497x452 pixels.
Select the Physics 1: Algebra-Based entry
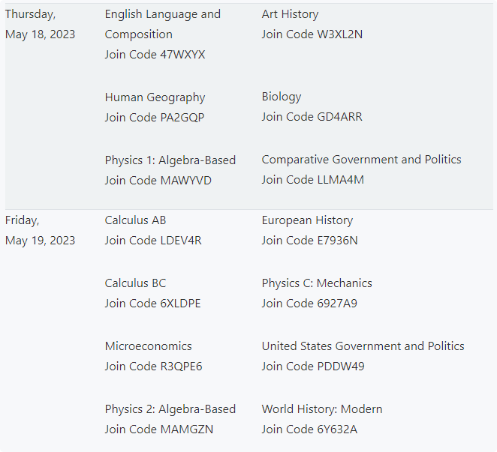170,160
